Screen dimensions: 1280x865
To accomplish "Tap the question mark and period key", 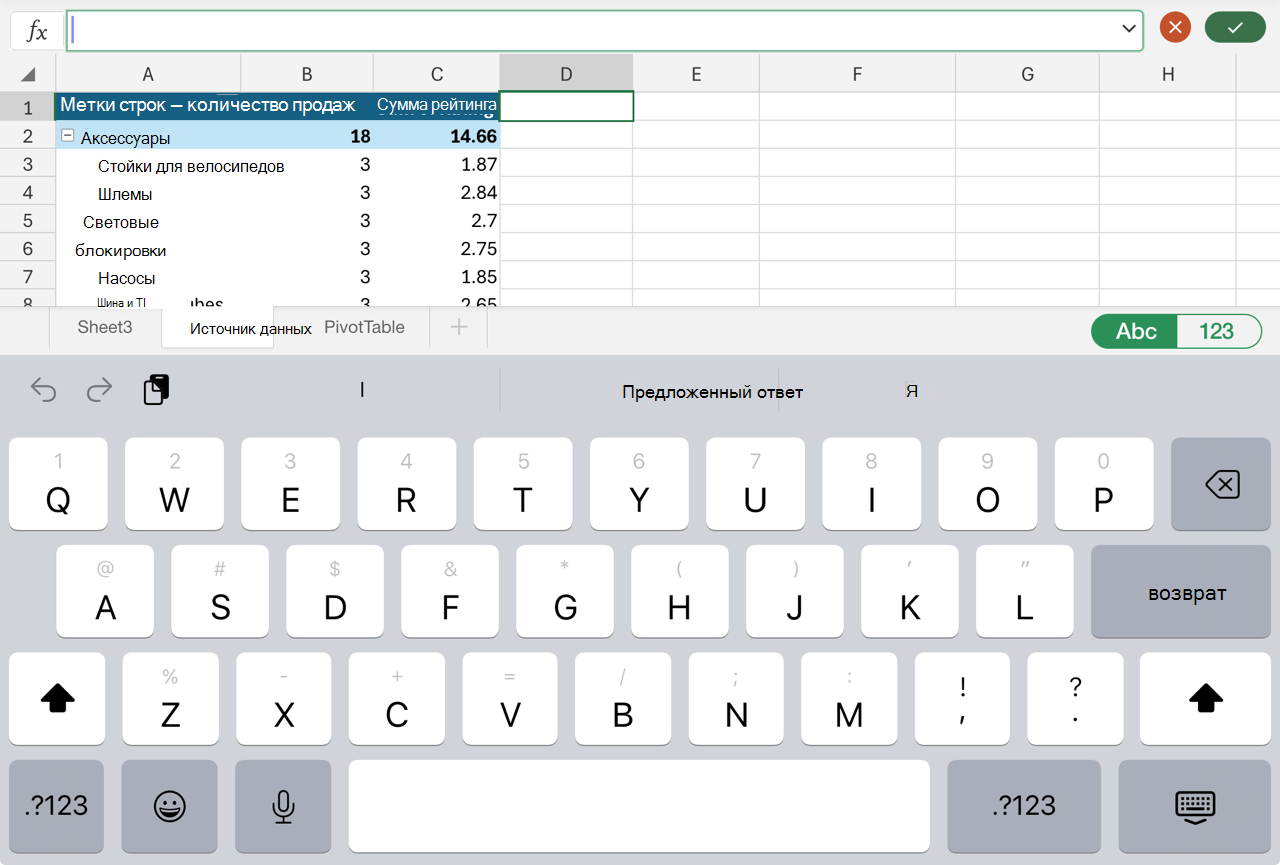I will click(1075, 699).
